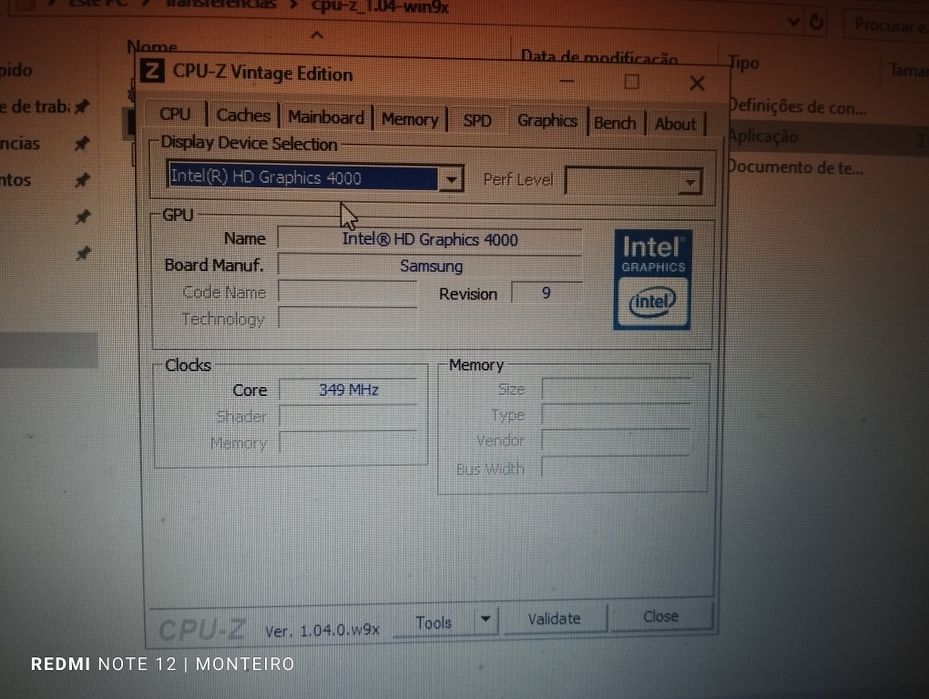Click the Tools button
Image resolution: width=929 pixels, height=699 pixels.
(434, 623)
